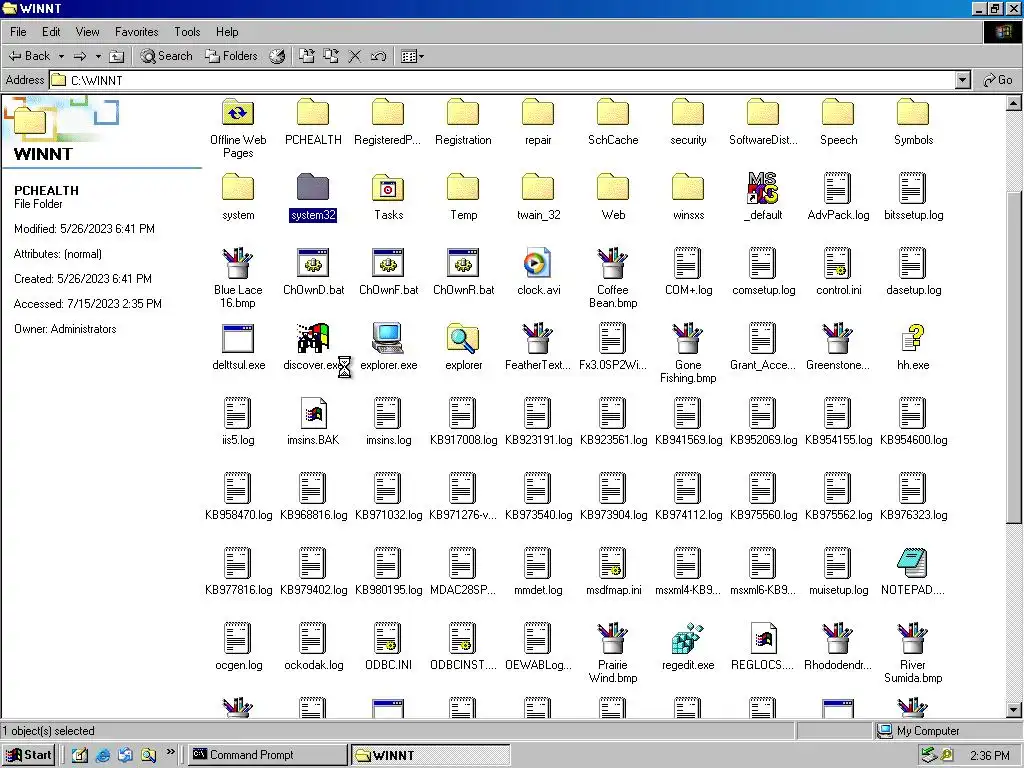Go up one folder level
The width and height of the screenshot is (1024, 768).
point(116,56)
